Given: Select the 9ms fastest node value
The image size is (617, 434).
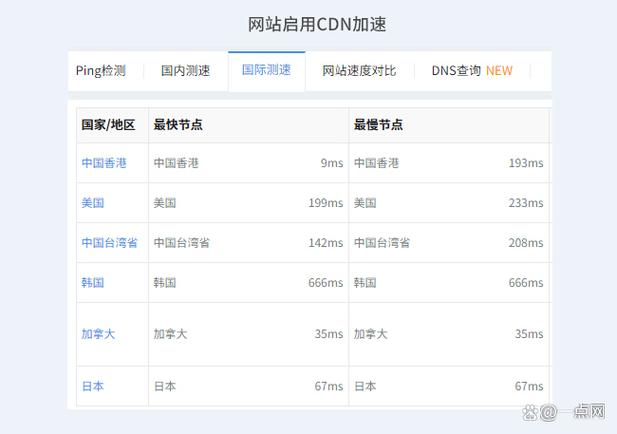Looking at the screenshot, I should click(x=331, y=163).
